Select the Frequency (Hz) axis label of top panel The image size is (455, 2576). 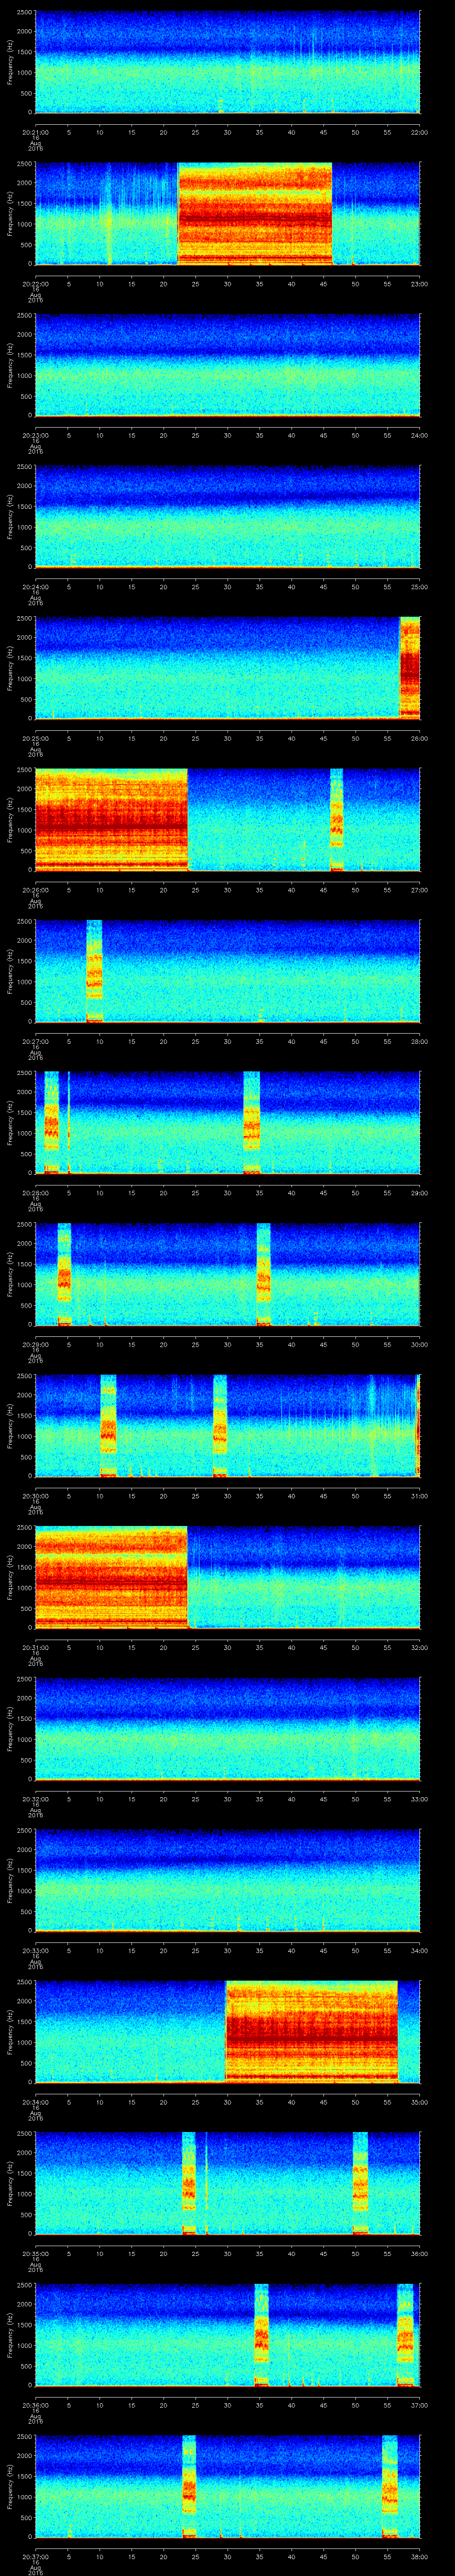[10, 62]
